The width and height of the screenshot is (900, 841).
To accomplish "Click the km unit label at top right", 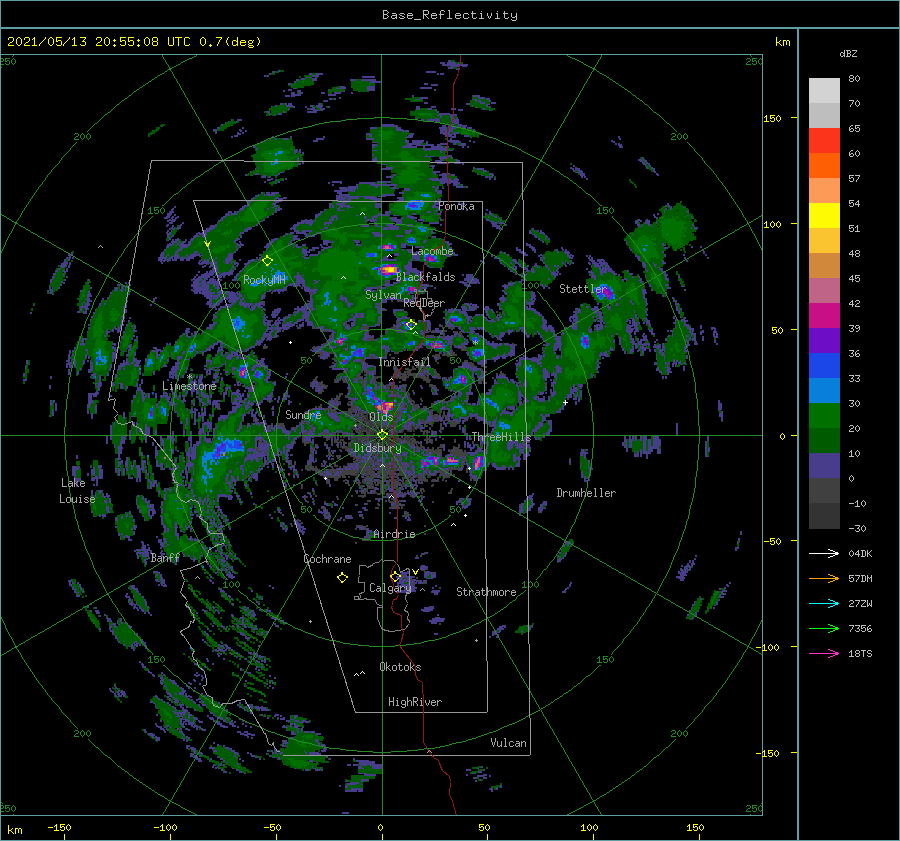I will 782,42.
